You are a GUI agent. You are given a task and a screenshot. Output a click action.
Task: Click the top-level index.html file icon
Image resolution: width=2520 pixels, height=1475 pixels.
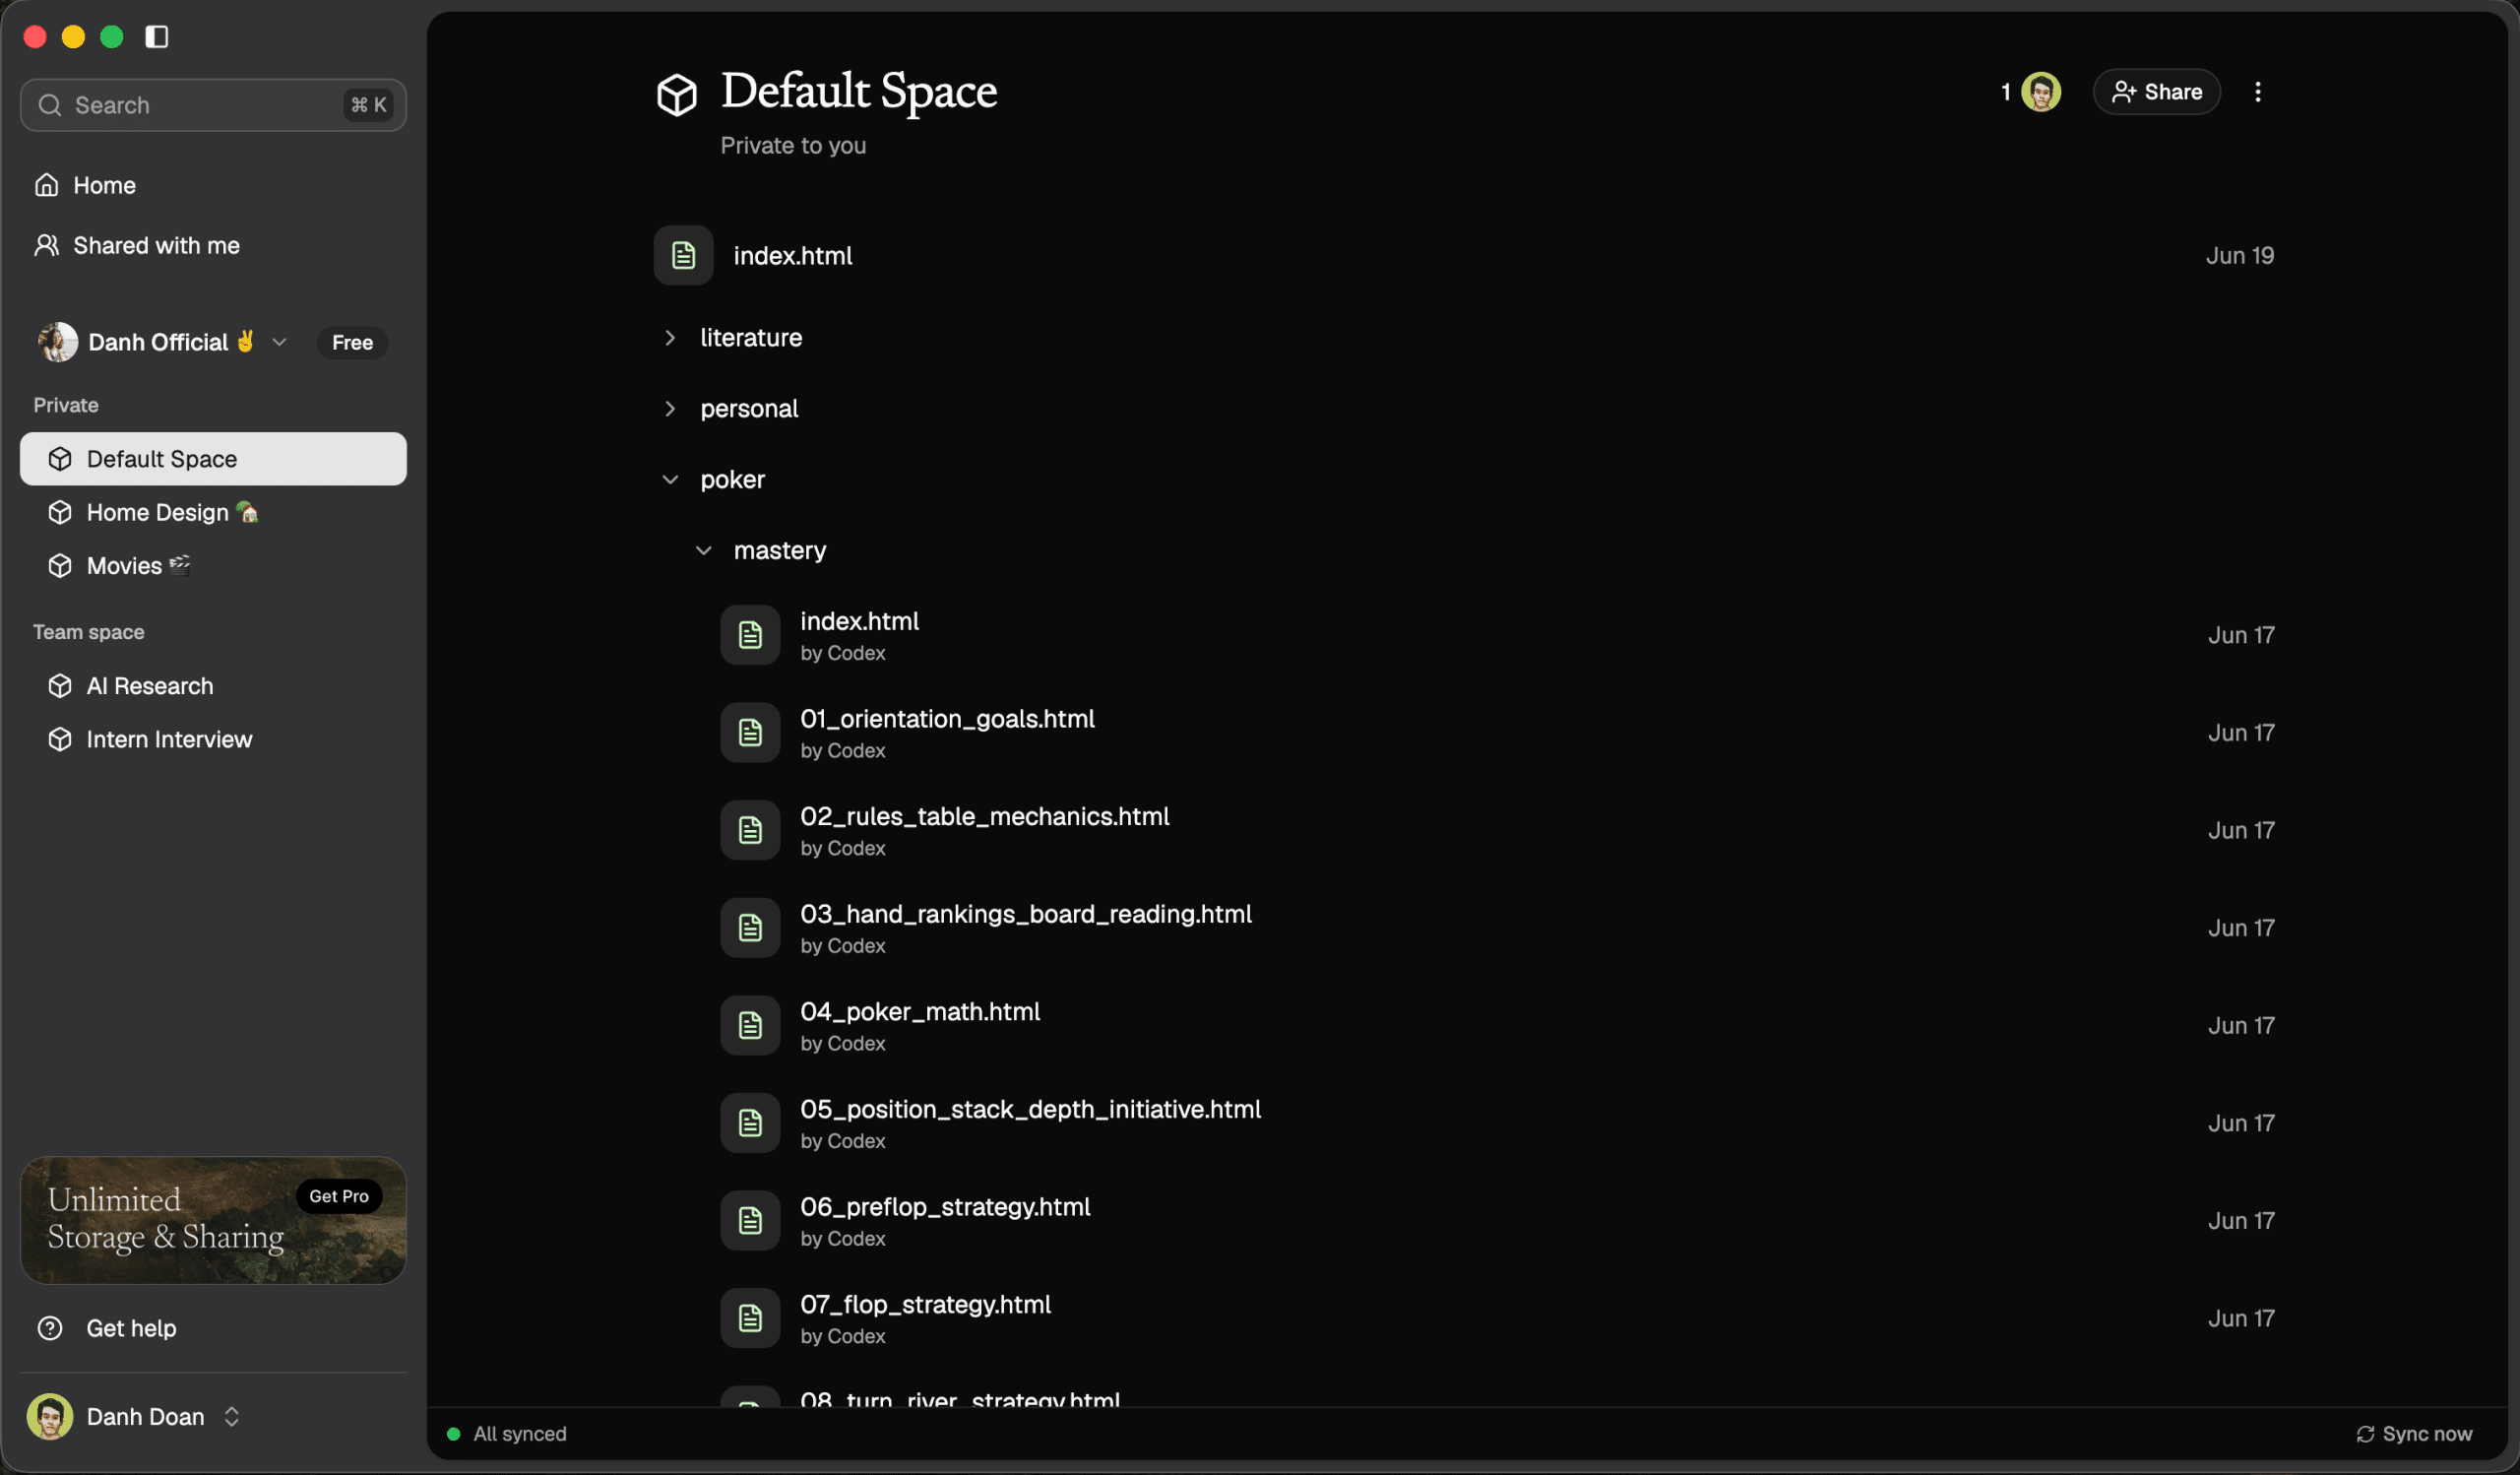[683, 255]
